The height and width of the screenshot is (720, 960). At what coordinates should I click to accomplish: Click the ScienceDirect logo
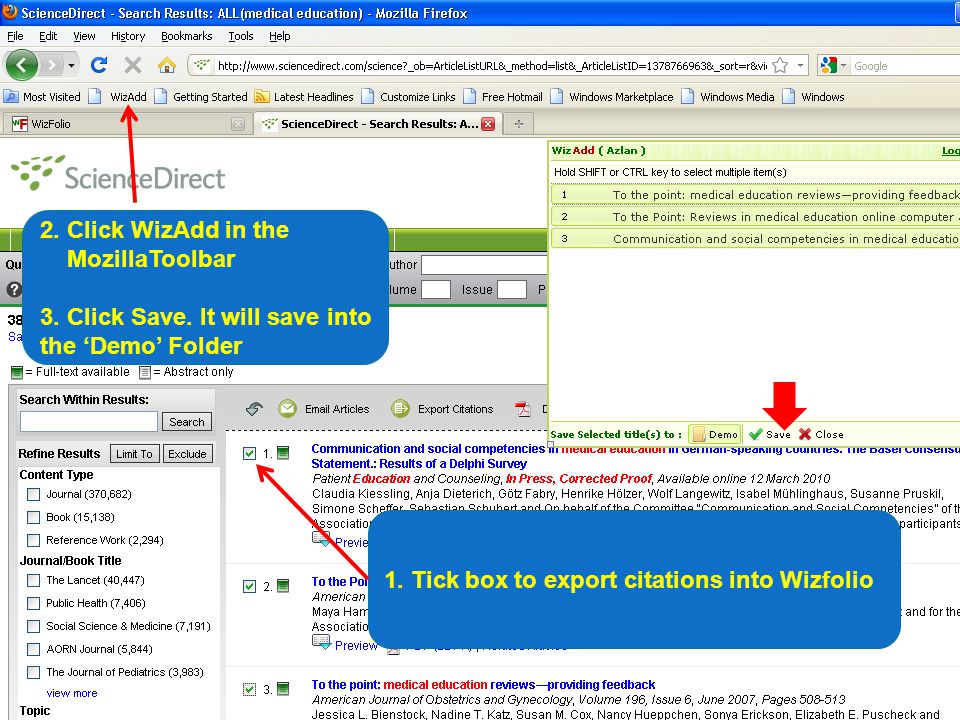pos(119,174)
